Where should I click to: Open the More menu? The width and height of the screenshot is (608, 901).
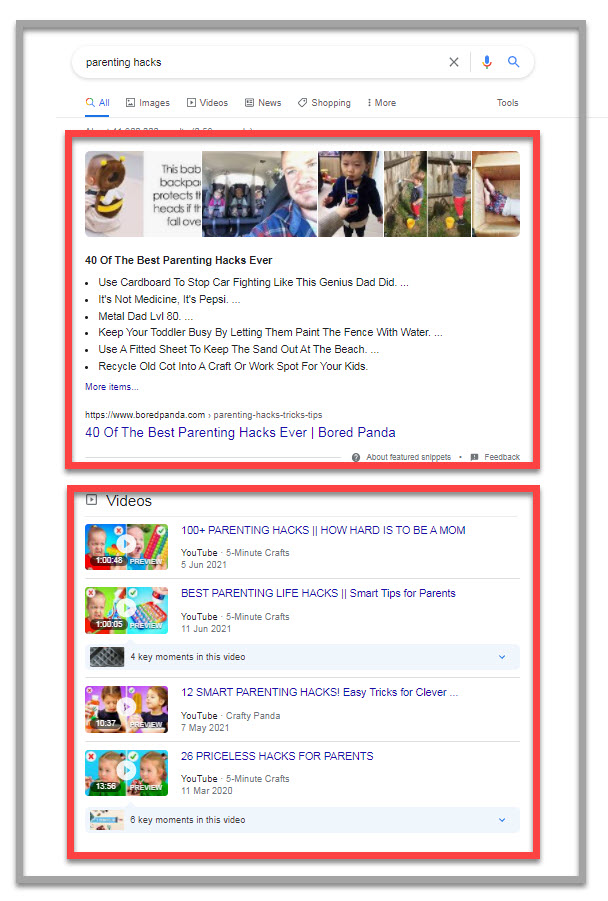tap(381, 103)
